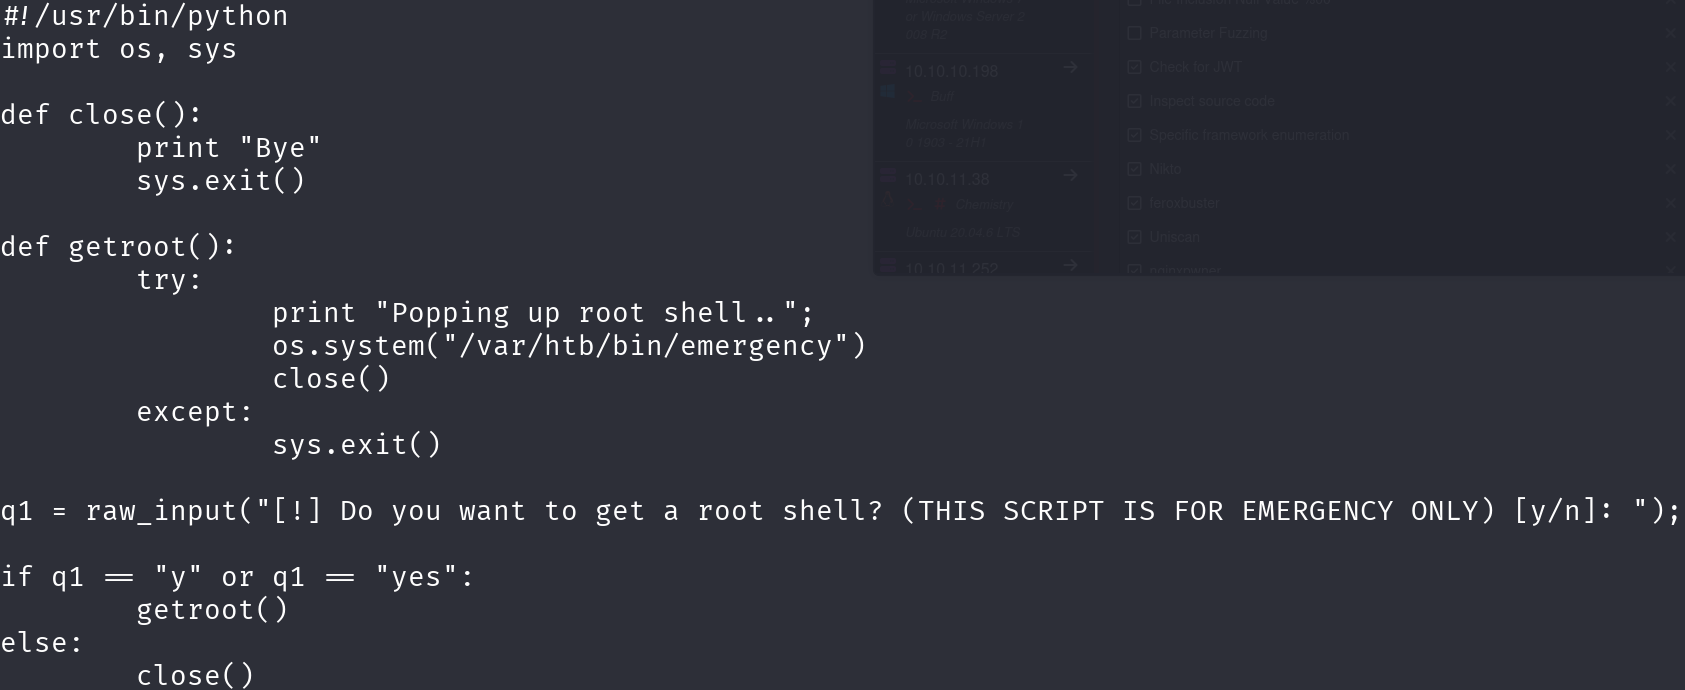Open host 10.10.11.252 with its arrow icon

point(1070,265)
